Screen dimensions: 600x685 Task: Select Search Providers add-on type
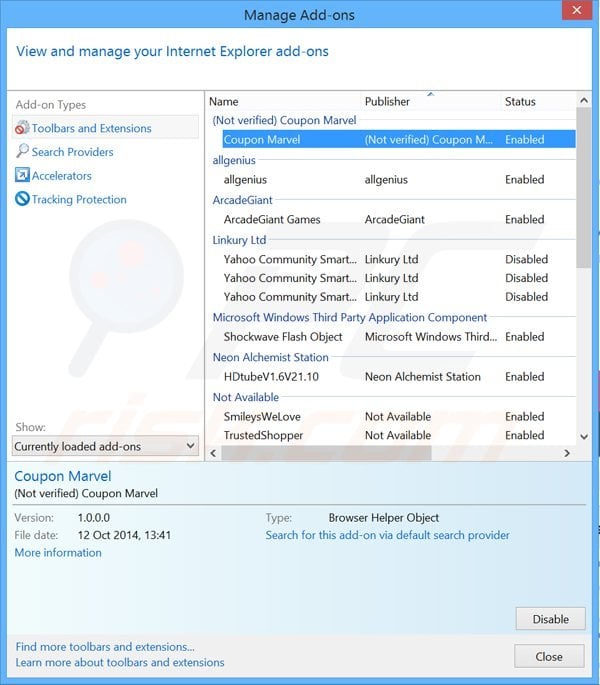[72, 152]
